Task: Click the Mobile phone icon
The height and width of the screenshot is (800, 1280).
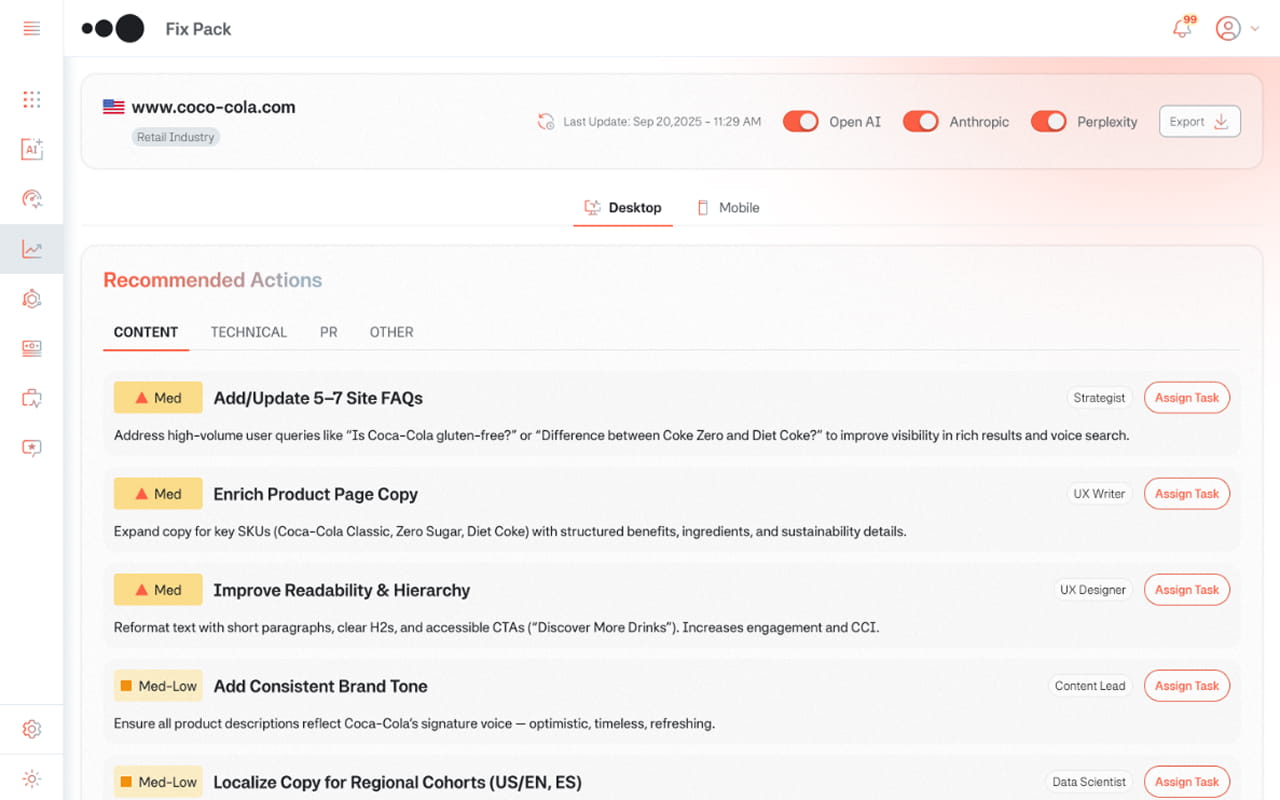Action: [703, 208]
